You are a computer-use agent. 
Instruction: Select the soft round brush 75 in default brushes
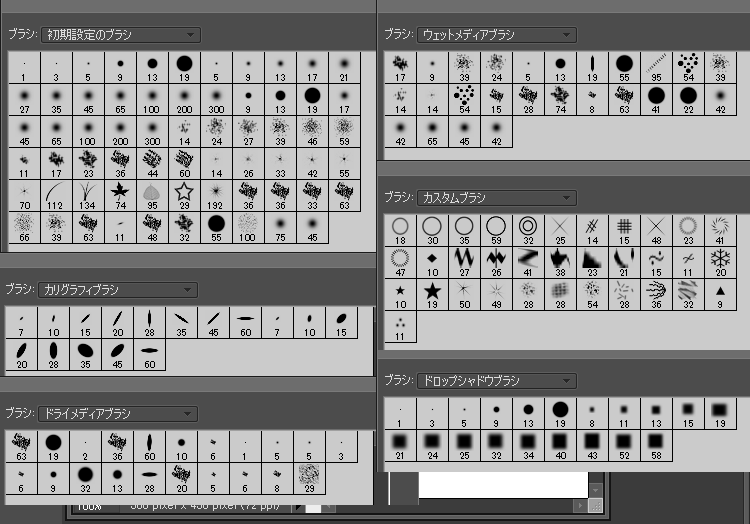280,228
